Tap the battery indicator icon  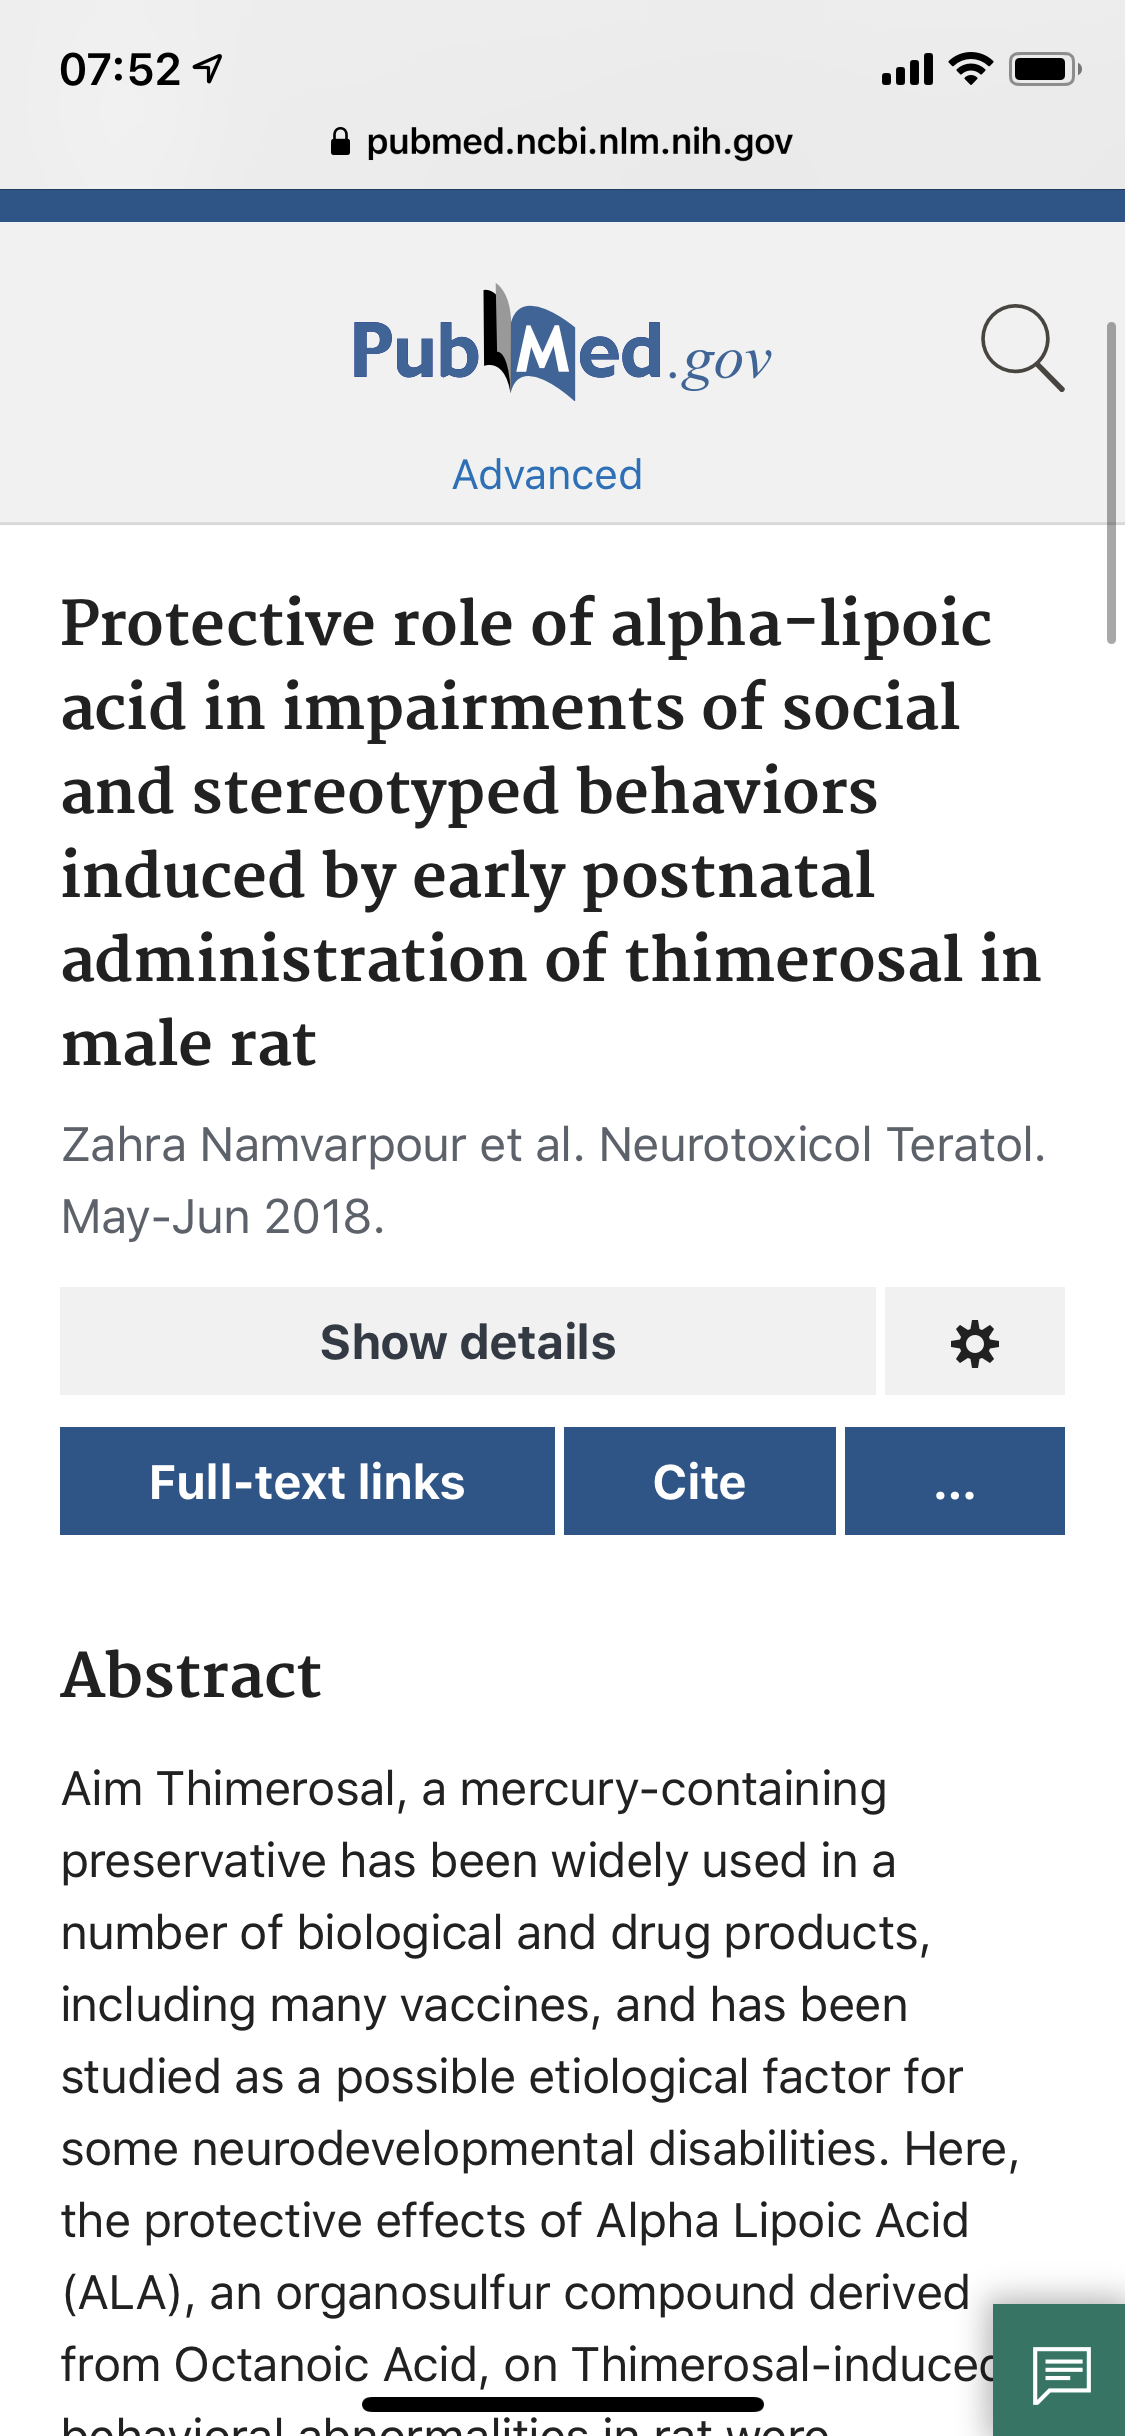point(1044,69)
